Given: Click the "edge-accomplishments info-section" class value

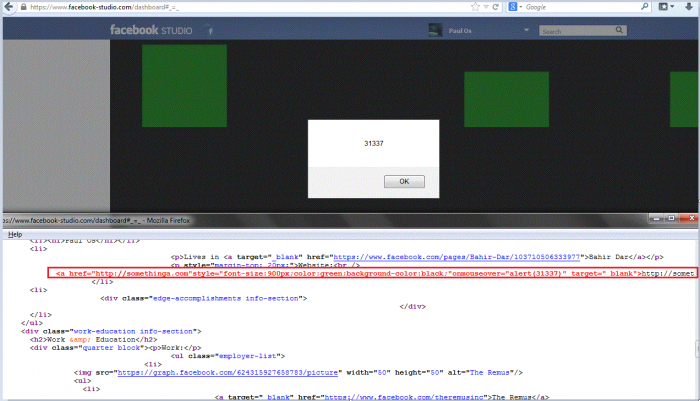Looking at the screenshot, I should pos(226,298).
